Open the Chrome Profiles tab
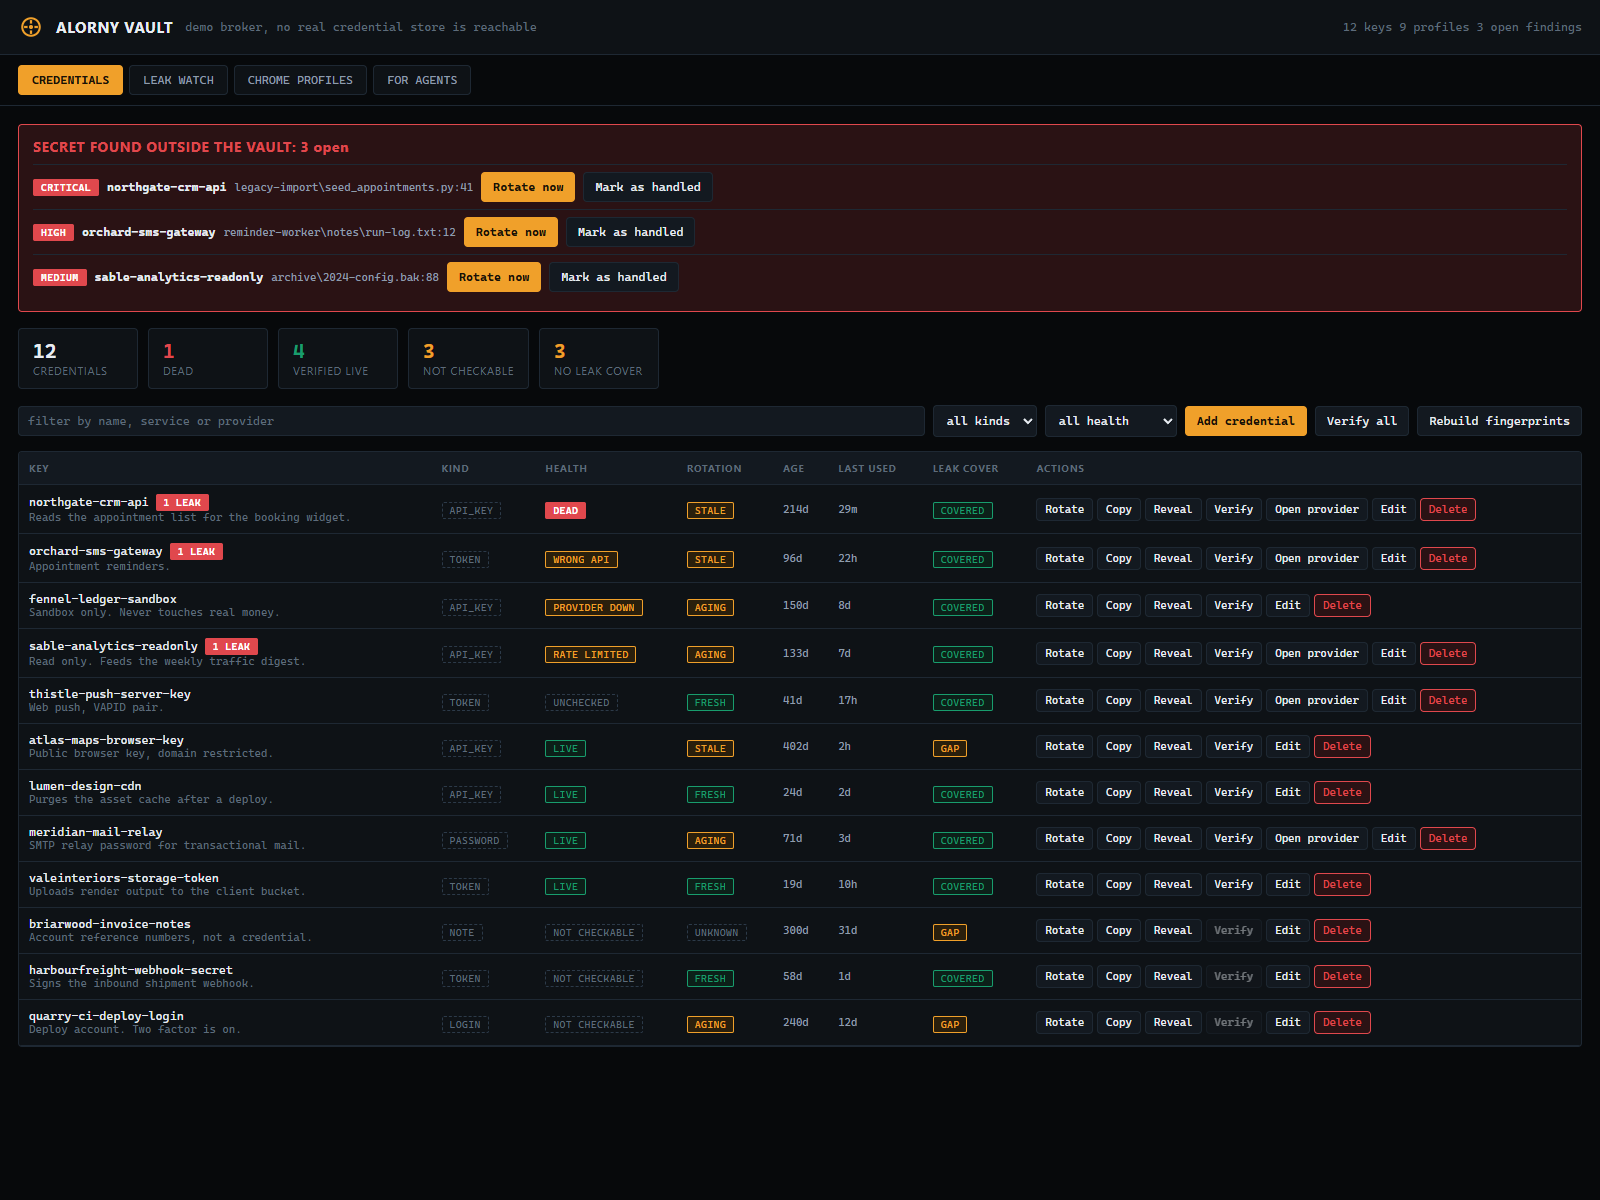Screen dimensions: 1600x1200 pos(300,80)
